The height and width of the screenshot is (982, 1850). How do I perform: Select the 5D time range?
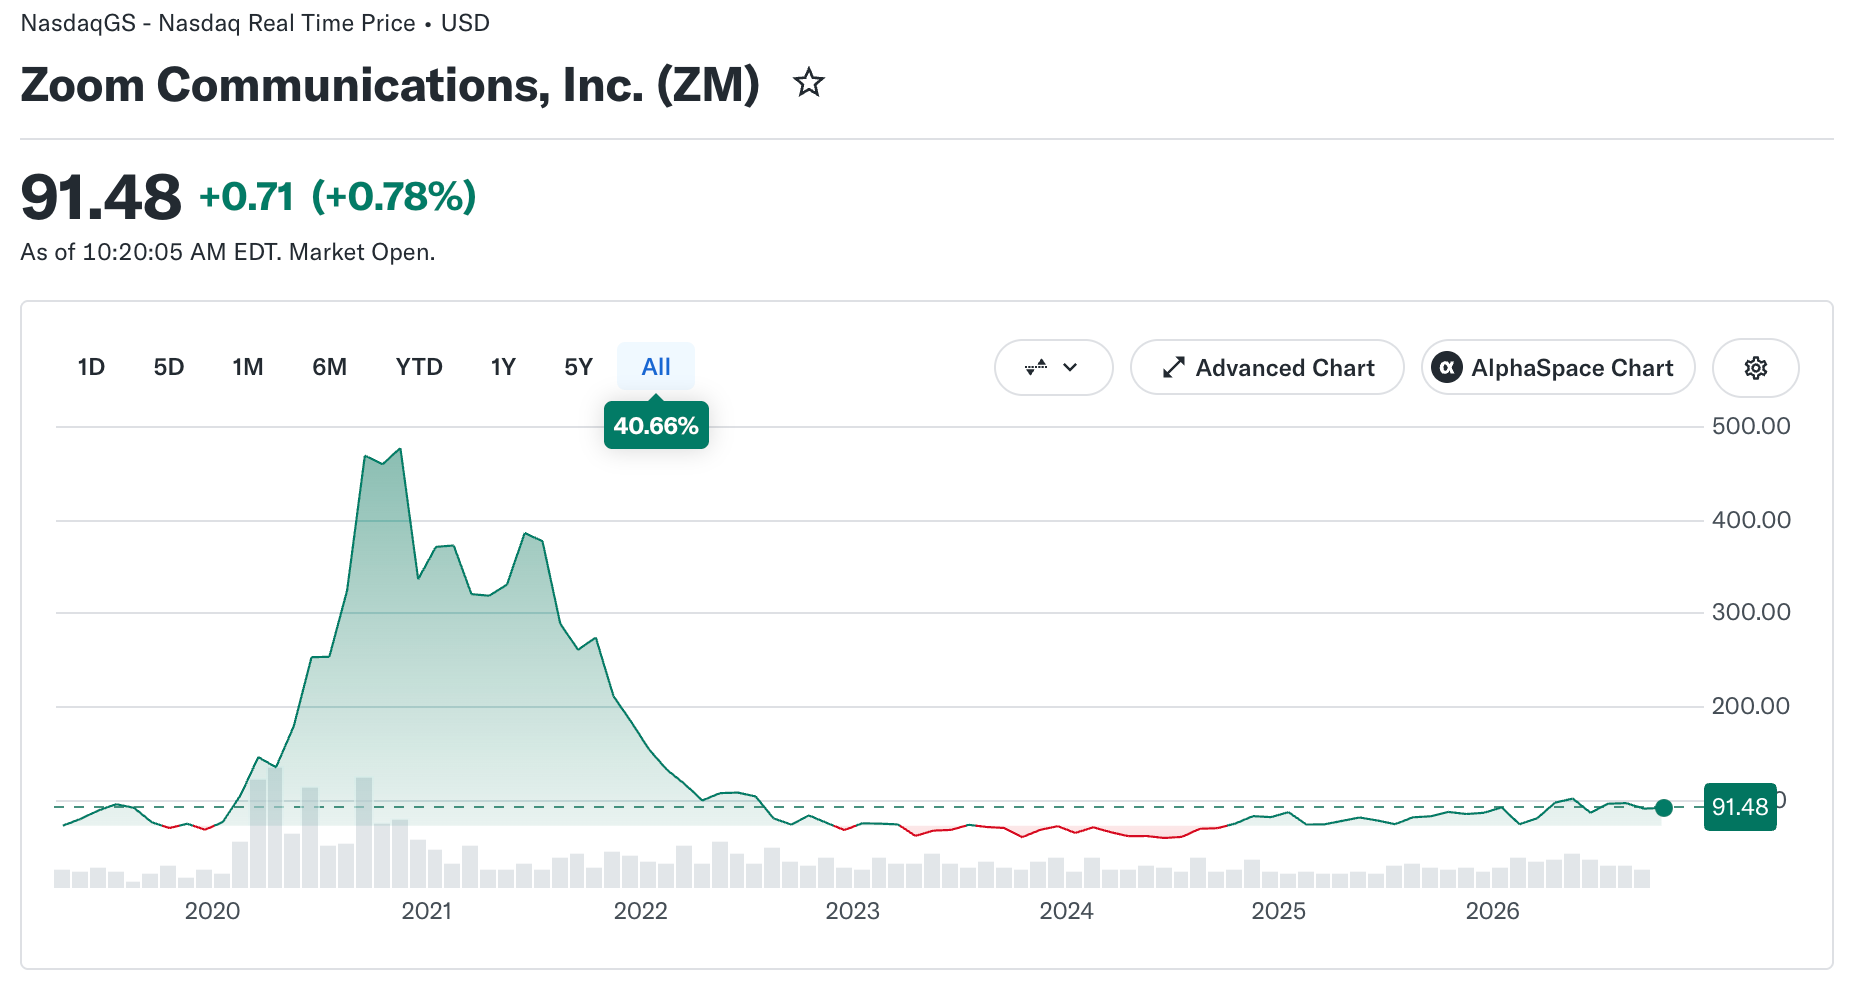(x=169, y=367)
